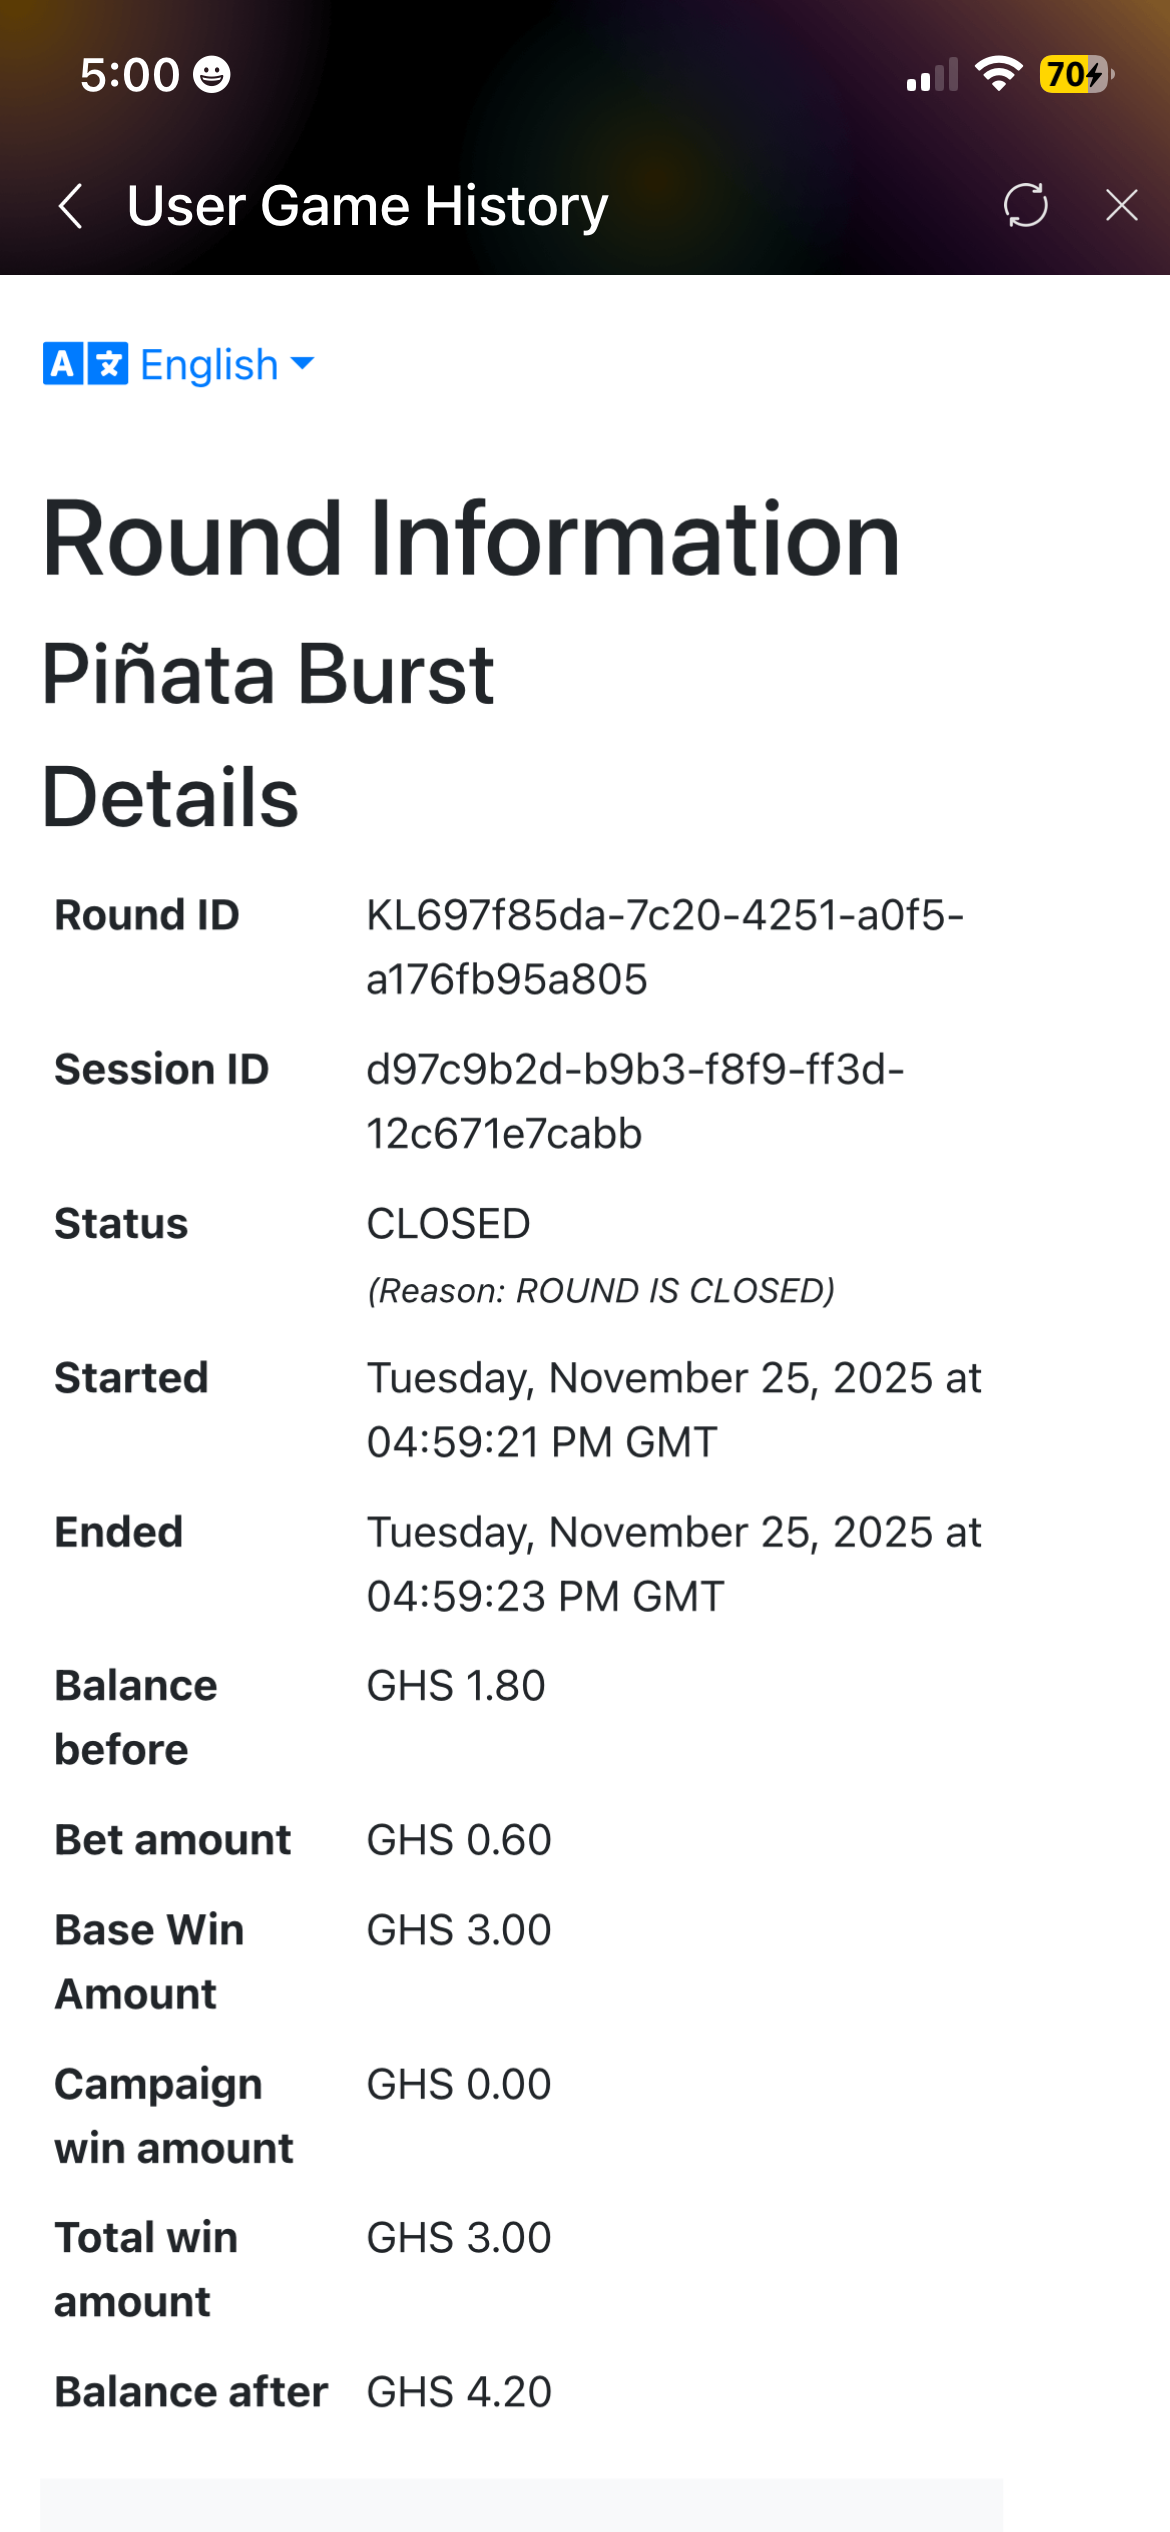Tap the smiley face status icon
Image resolution: width=1170 pixels, height=2532 pixels.
coord(211,75)
